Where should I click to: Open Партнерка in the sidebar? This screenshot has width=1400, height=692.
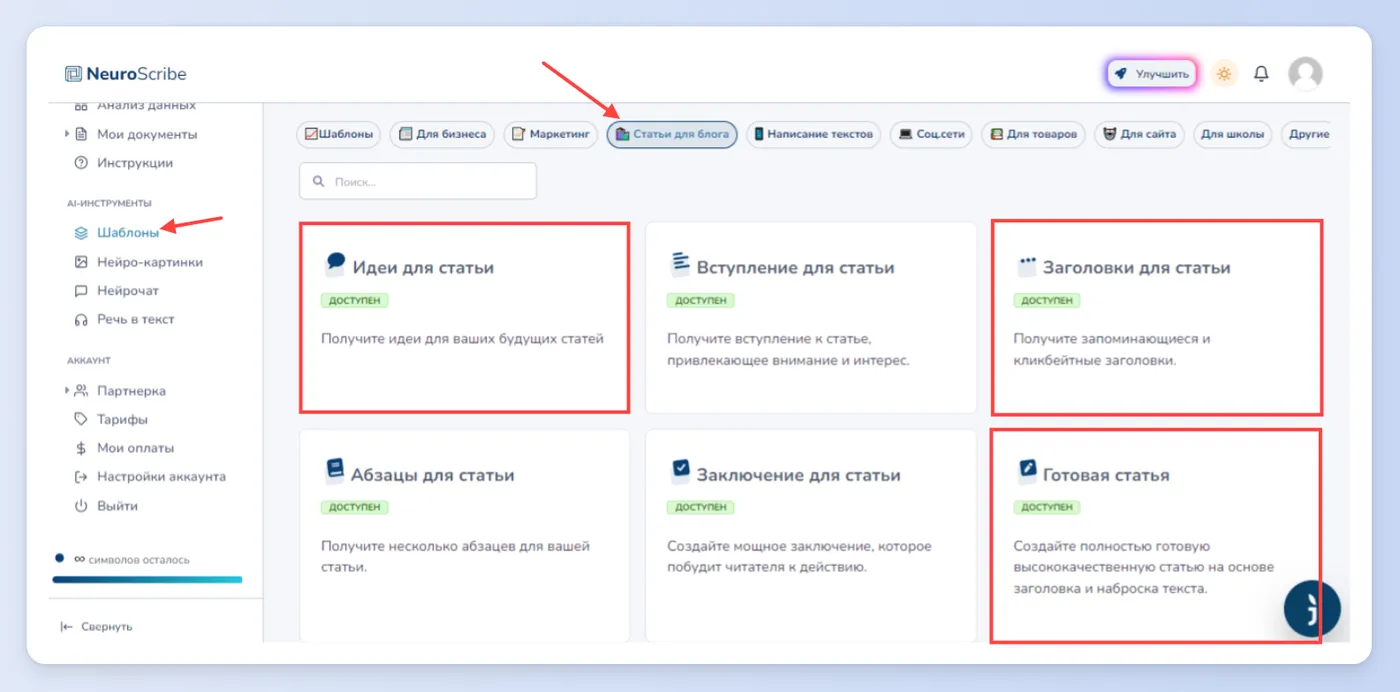[x=131, y=391]
